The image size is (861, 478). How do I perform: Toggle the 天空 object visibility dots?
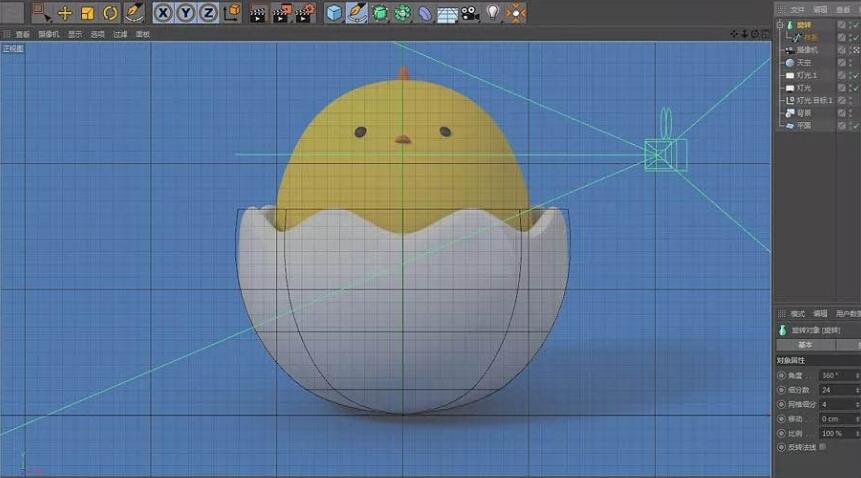[852, 63]
